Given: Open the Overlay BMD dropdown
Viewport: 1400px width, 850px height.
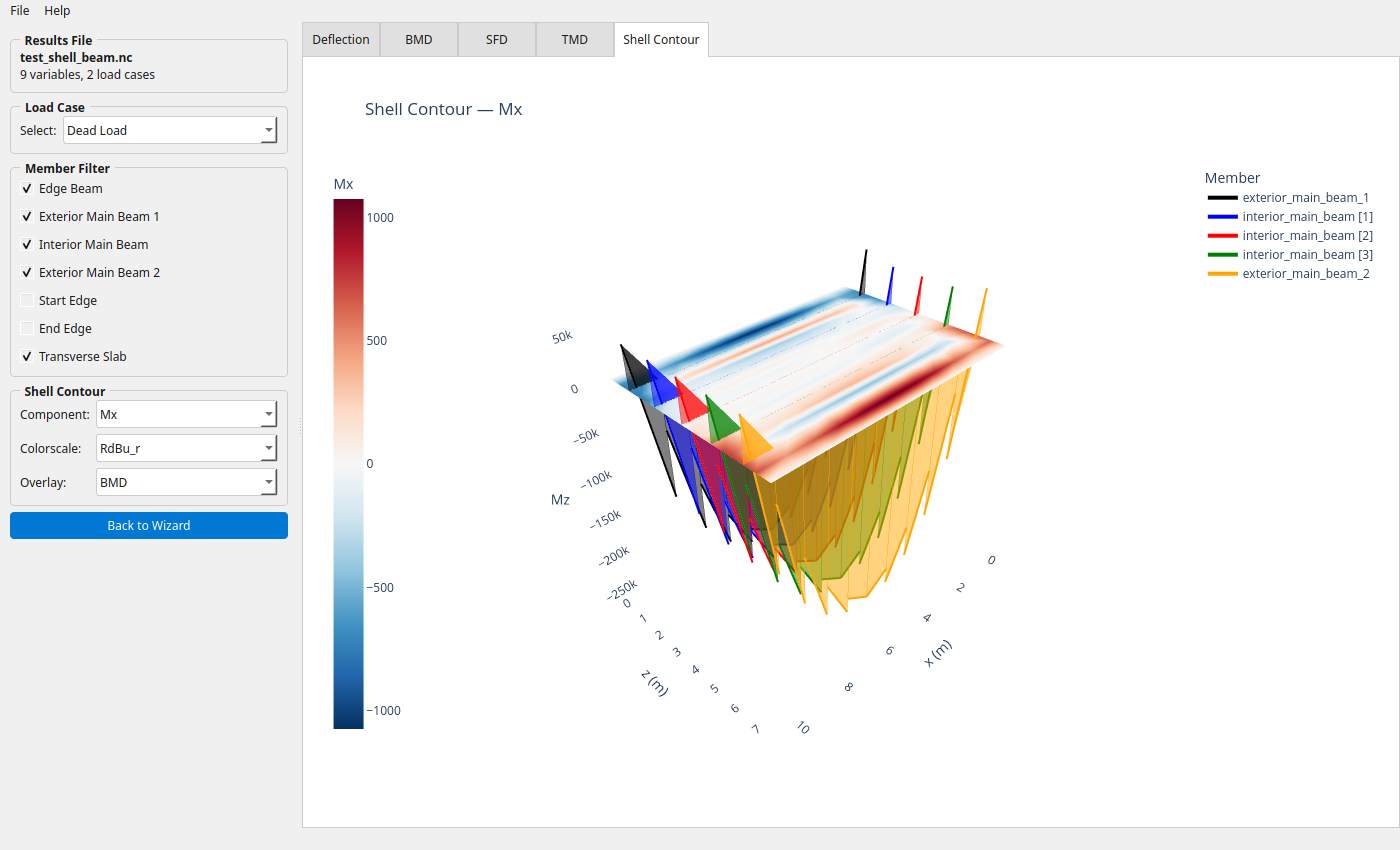Looking at the screenshot, I should click(x=186, y=483).
